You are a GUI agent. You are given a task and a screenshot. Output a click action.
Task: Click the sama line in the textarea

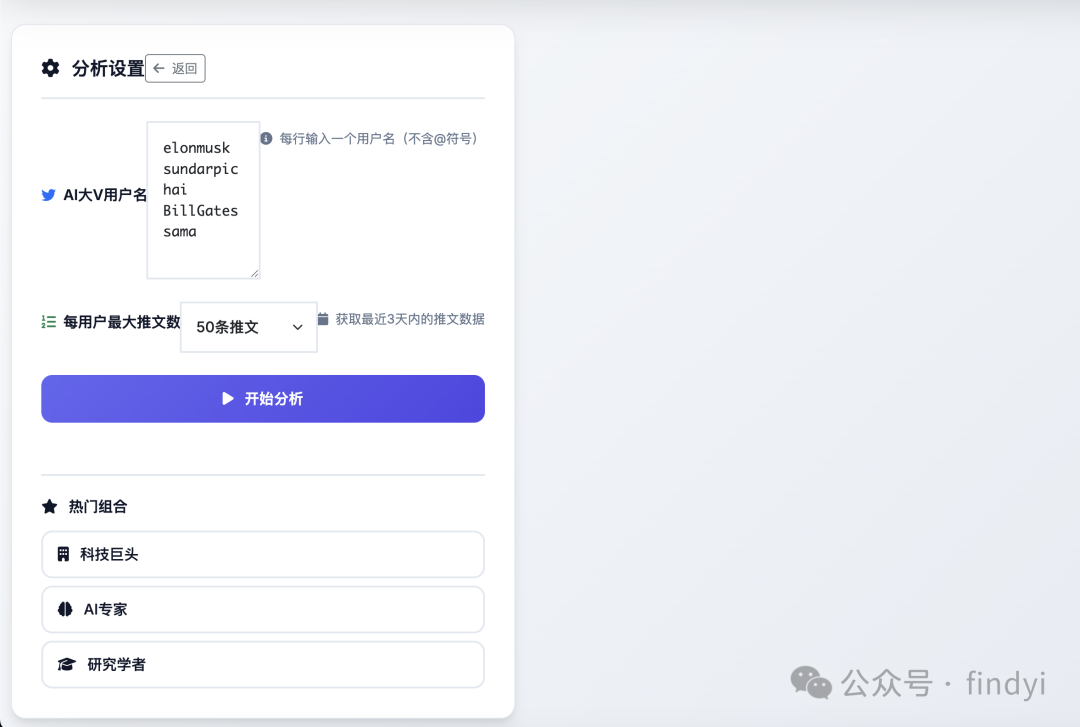pyautogui.click(x=180, y=232)
